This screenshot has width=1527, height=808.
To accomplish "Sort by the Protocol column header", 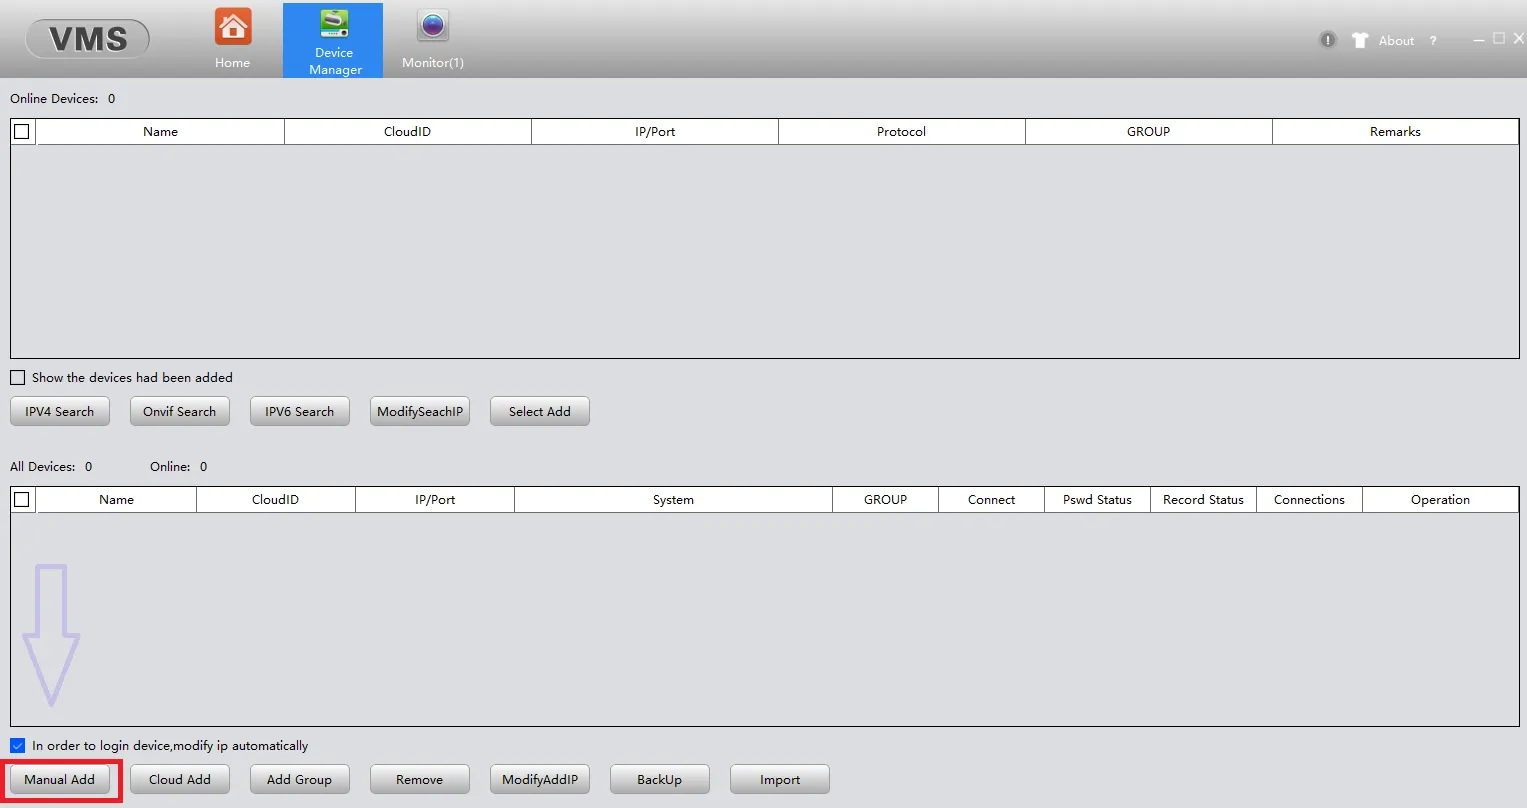I will [901, 132].
